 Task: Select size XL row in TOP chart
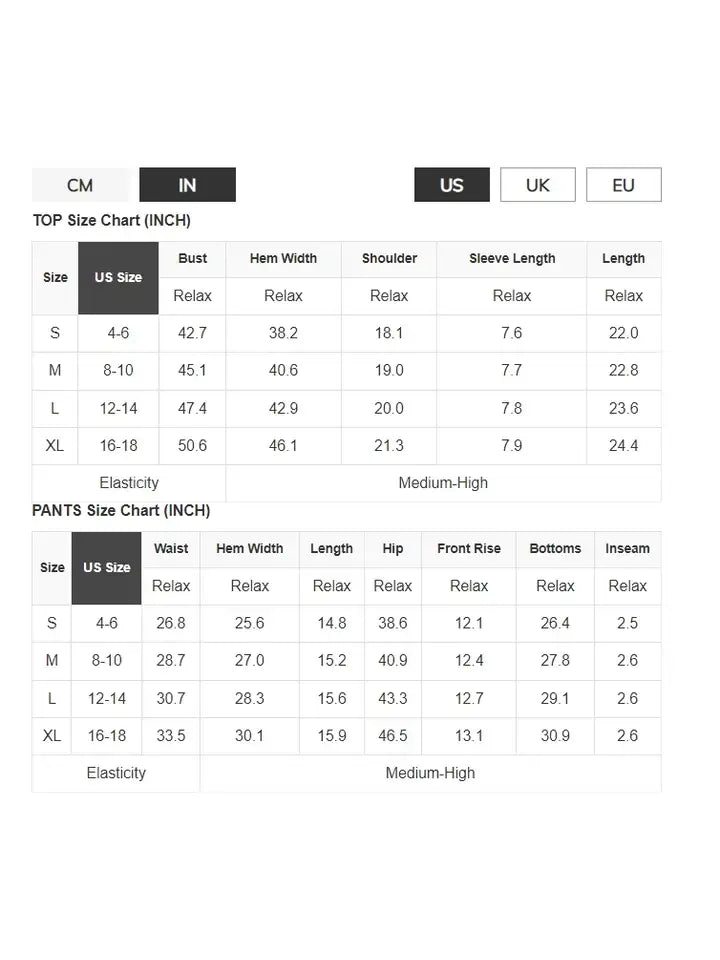(x=347, y=446)
